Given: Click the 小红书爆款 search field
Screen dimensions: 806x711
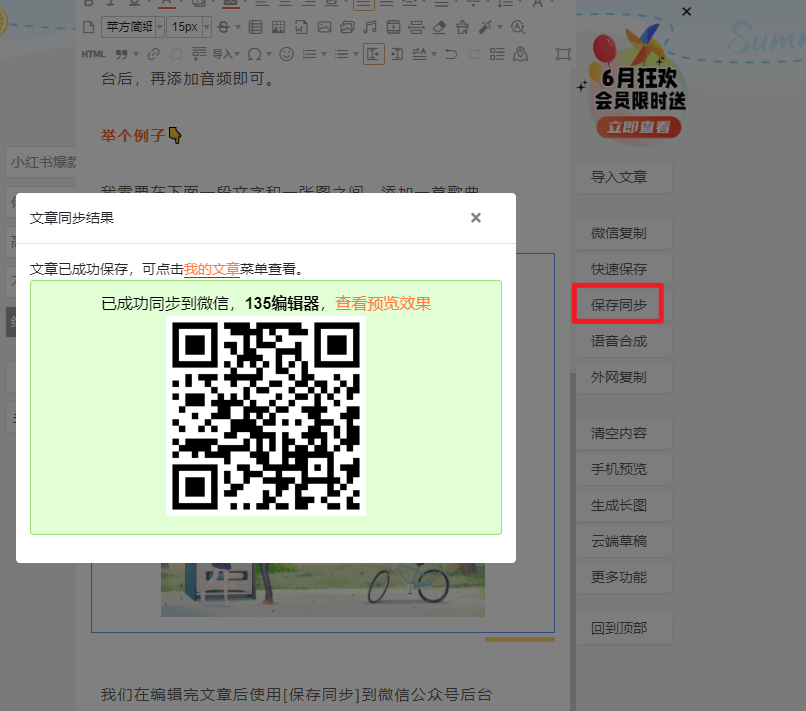Looking at the screenshot, I should tap(43, 162).
